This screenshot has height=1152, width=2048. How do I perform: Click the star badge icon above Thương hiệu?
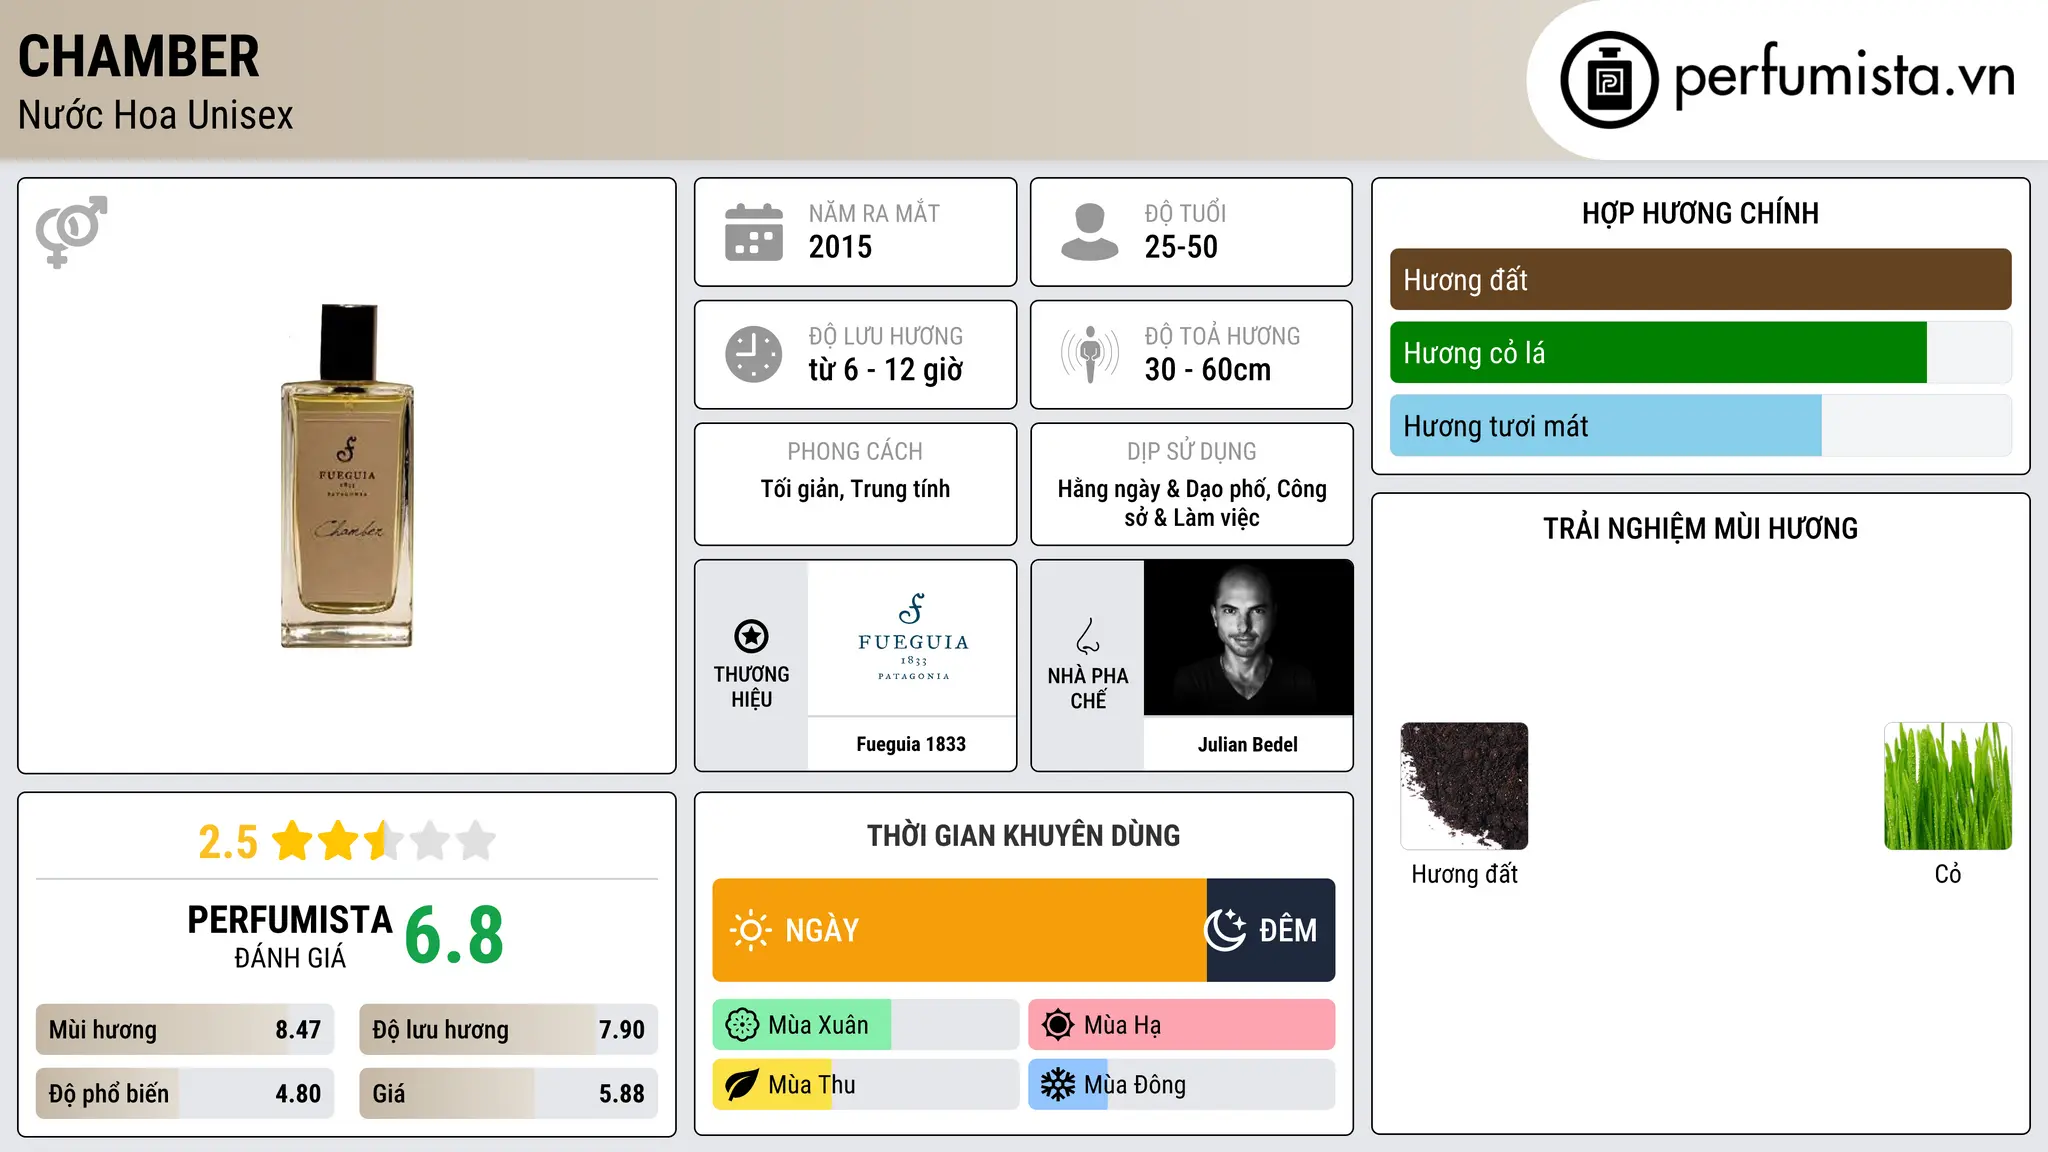click(x=751, y=636)
